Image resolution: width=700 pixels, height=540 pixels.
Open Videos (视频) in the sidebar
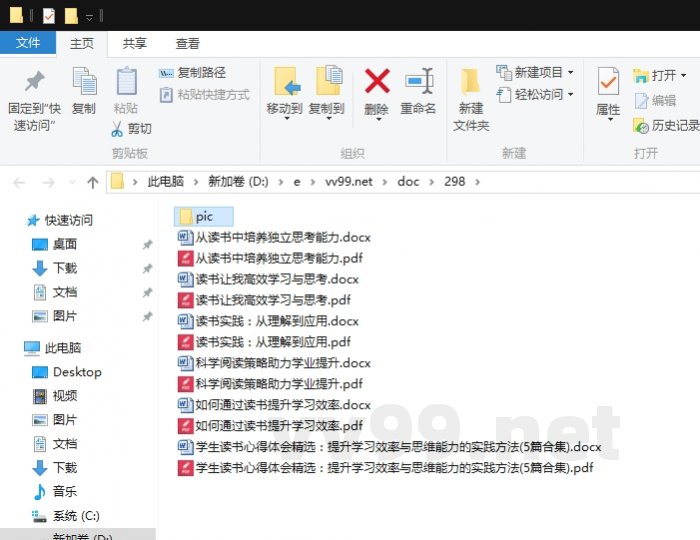coord(55,396)
